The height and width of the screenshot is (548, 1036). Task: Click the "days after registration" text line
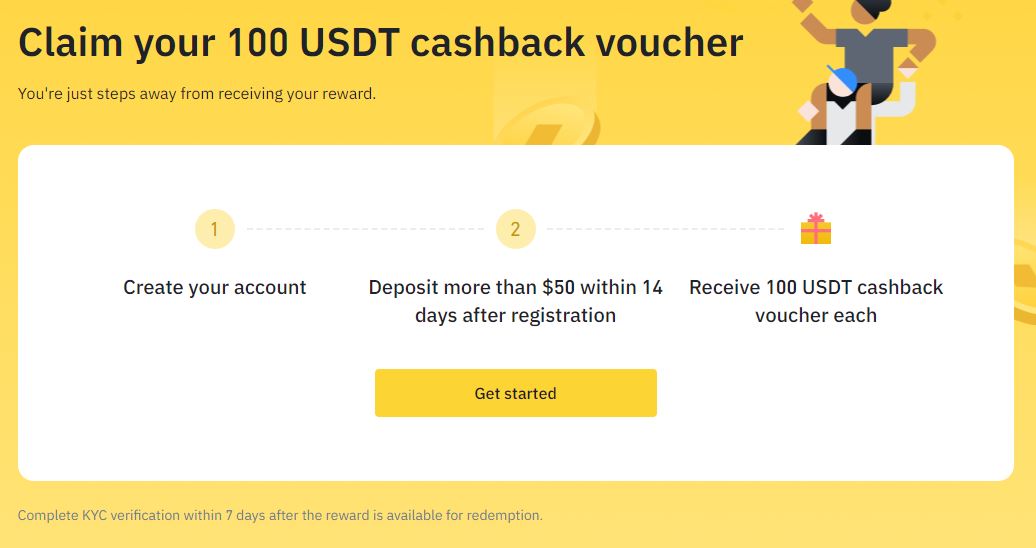(515, 315)
